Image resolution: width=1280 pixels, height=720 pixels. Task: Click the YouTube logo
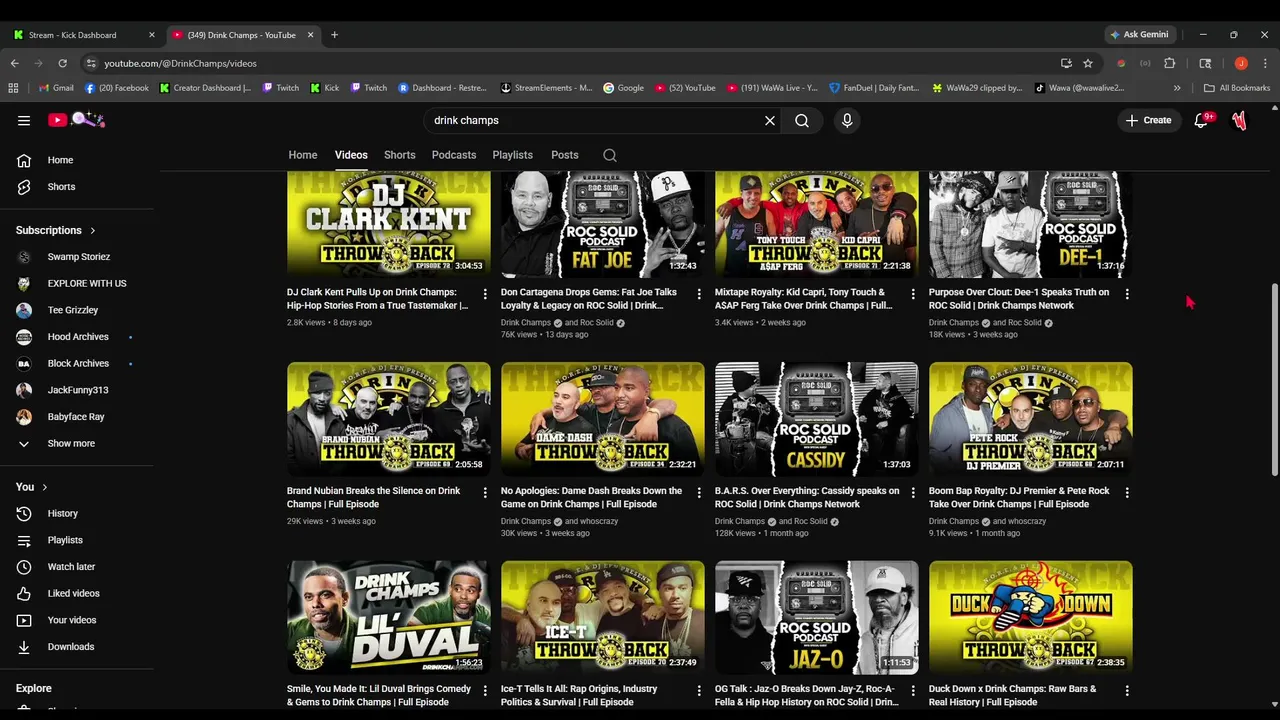click(x=76, y=120)
